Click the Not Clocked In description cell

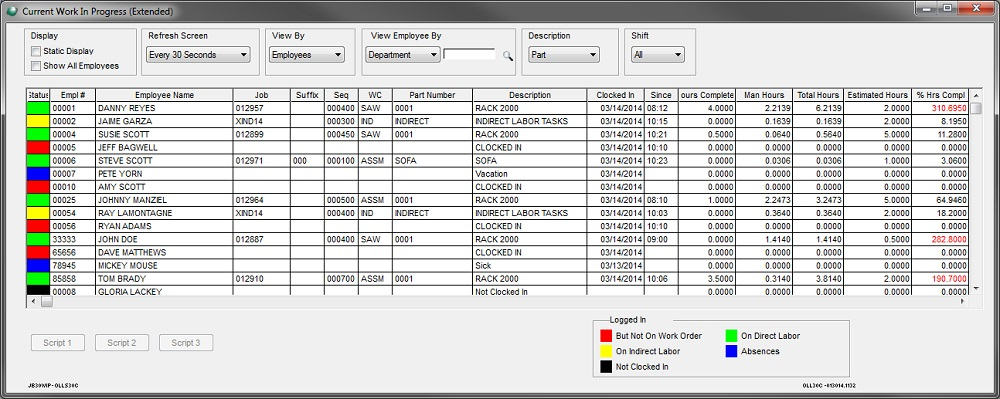point(530,291)
